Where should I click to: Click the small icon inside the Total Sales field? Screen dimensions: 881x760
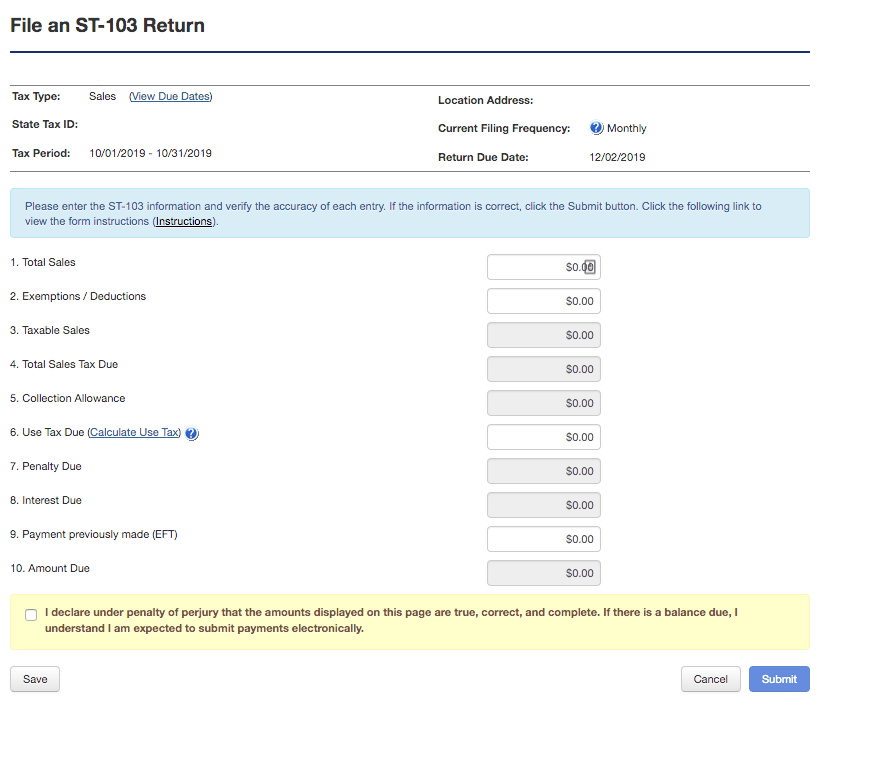(589, 267)
